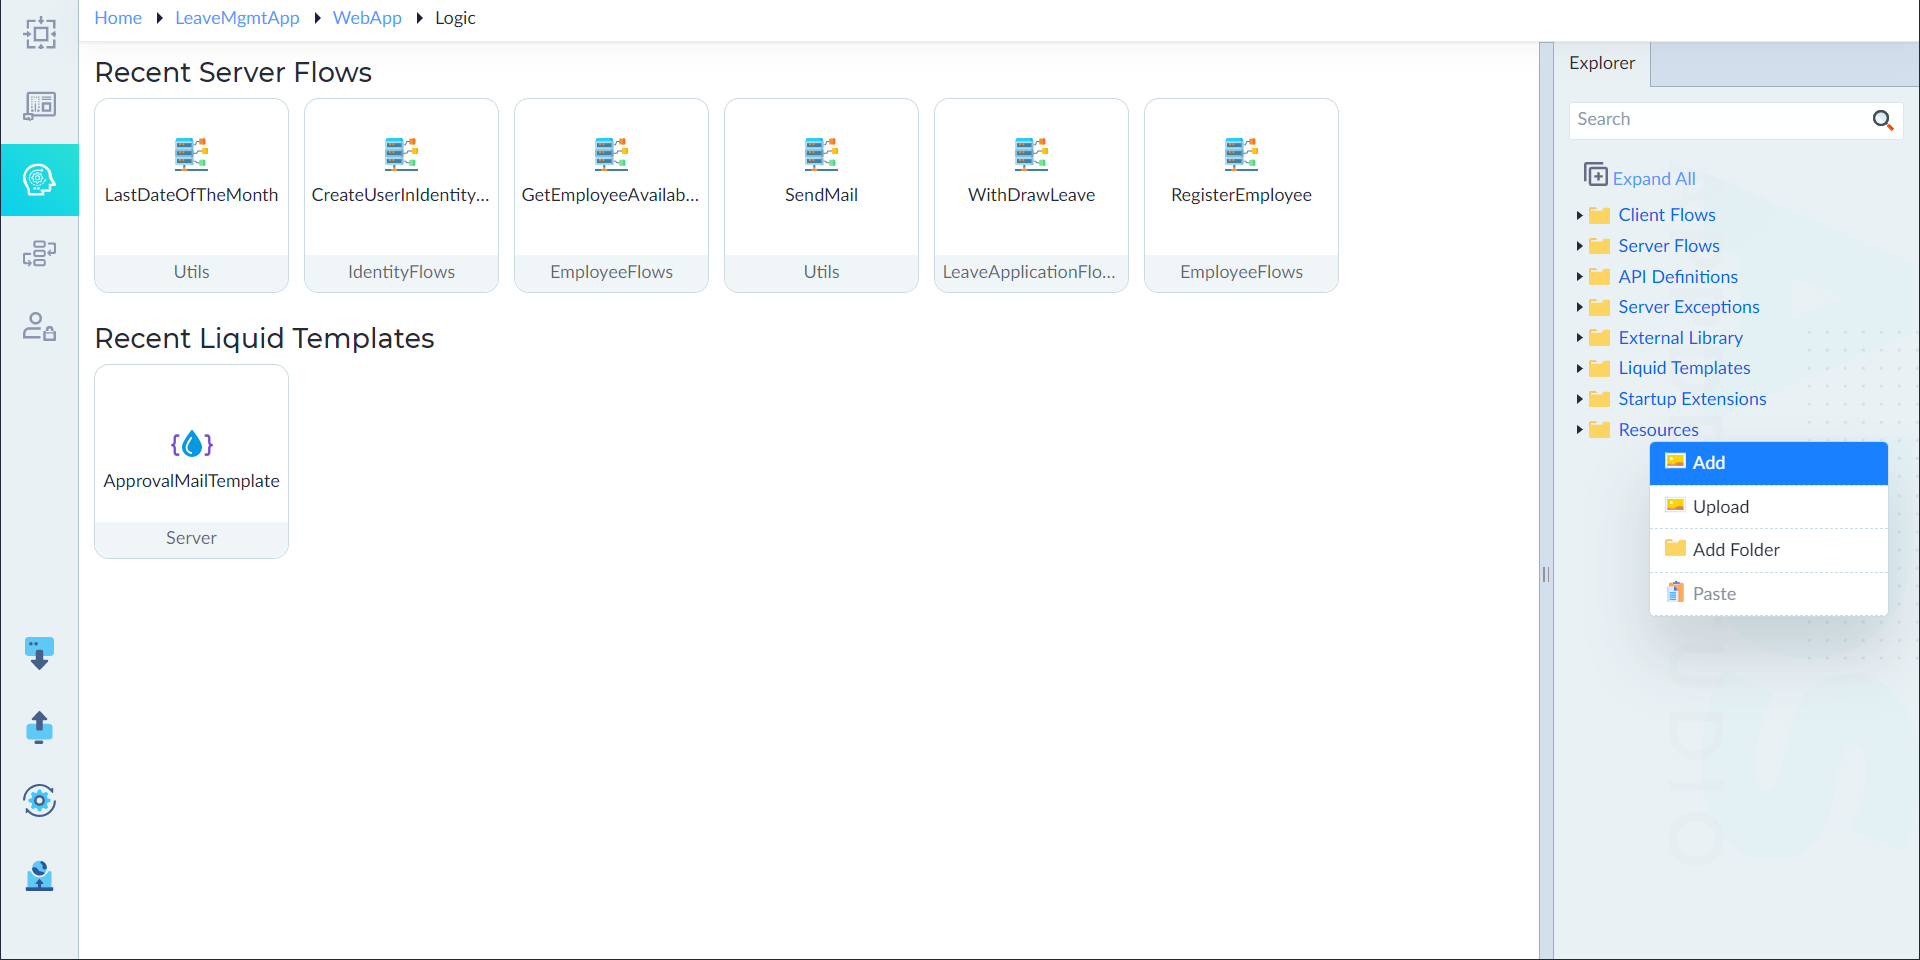Expand the Resources folder arrow

tap(1579, 430)
